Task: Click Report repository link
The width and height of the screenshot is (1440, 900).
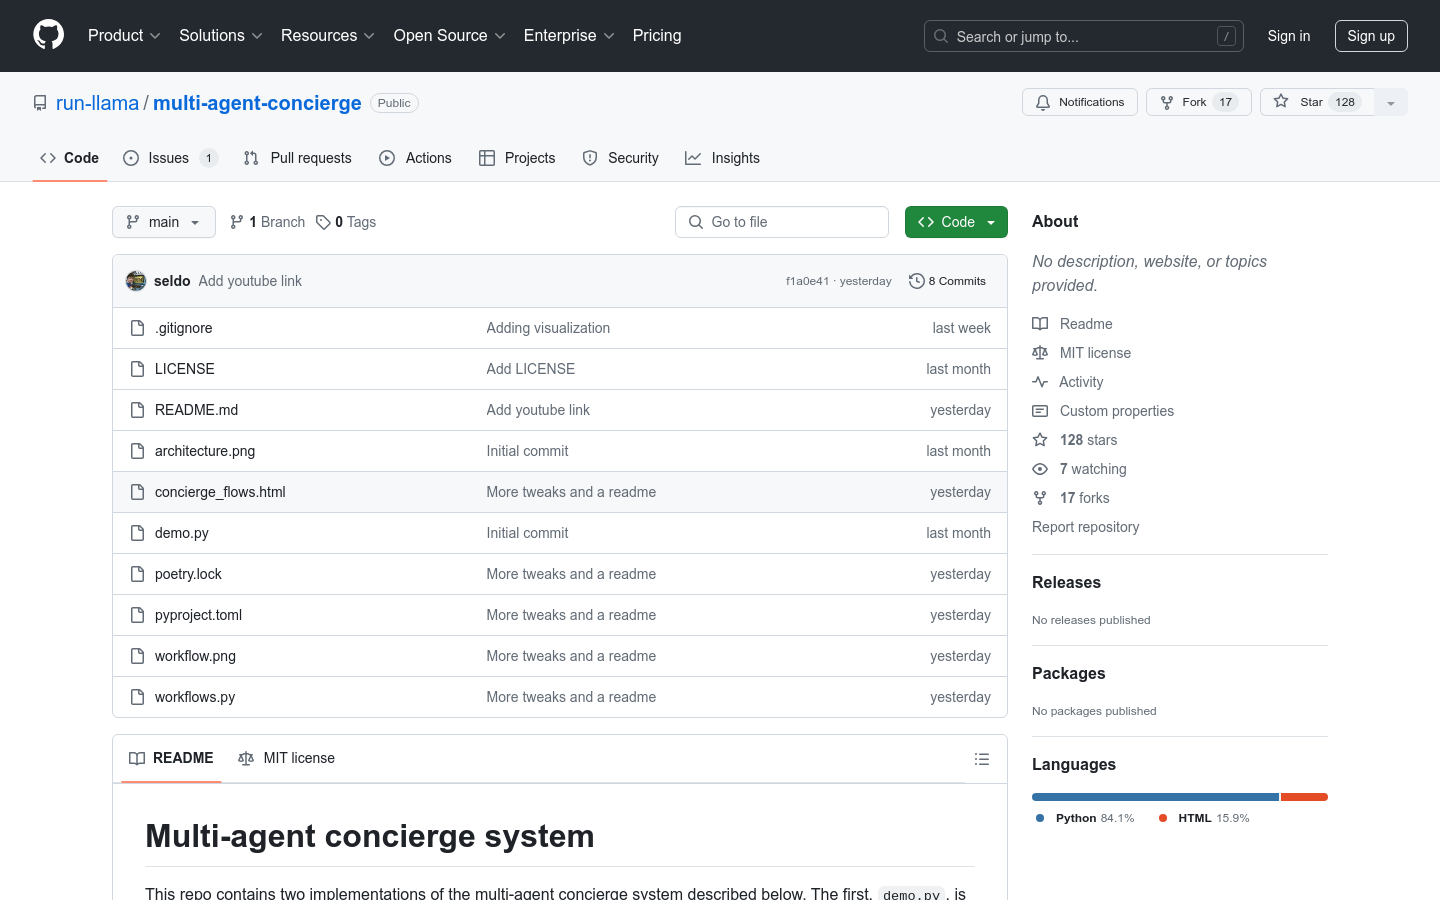Action: 1085,527
